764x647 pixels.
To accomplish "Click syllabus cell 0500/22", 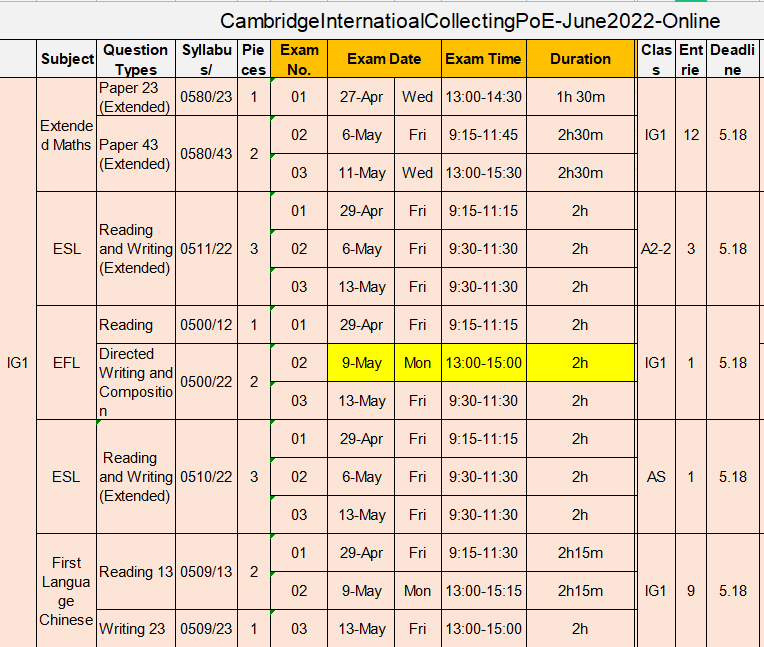I will (x=207, y=382).
